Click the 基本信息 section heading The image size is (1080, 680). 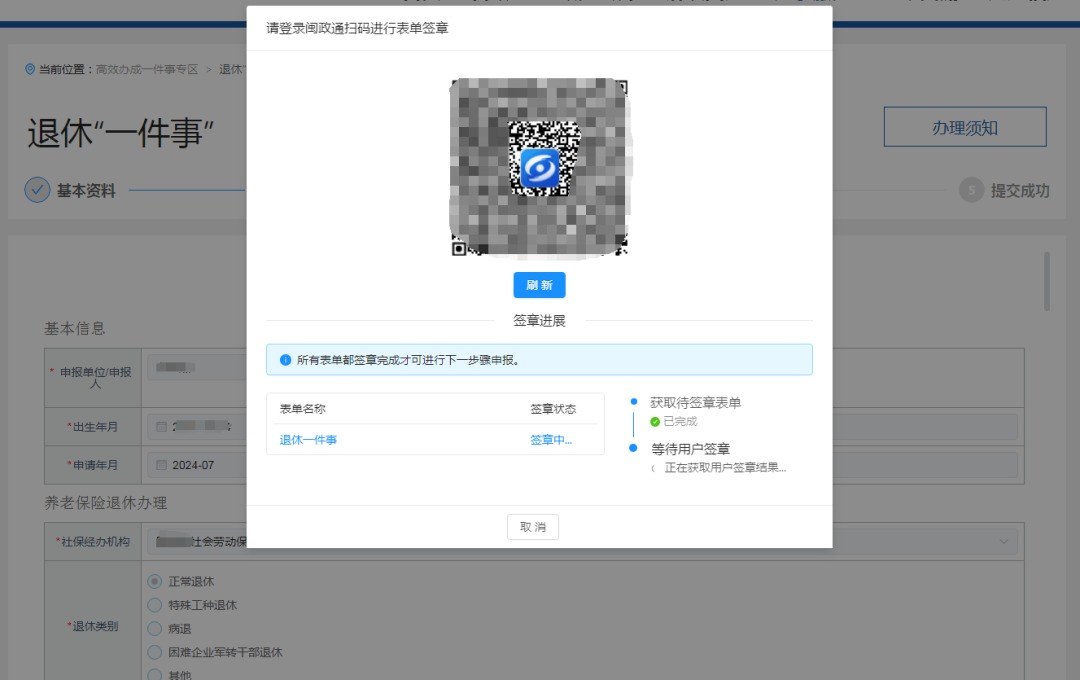[x=75, y=329]
